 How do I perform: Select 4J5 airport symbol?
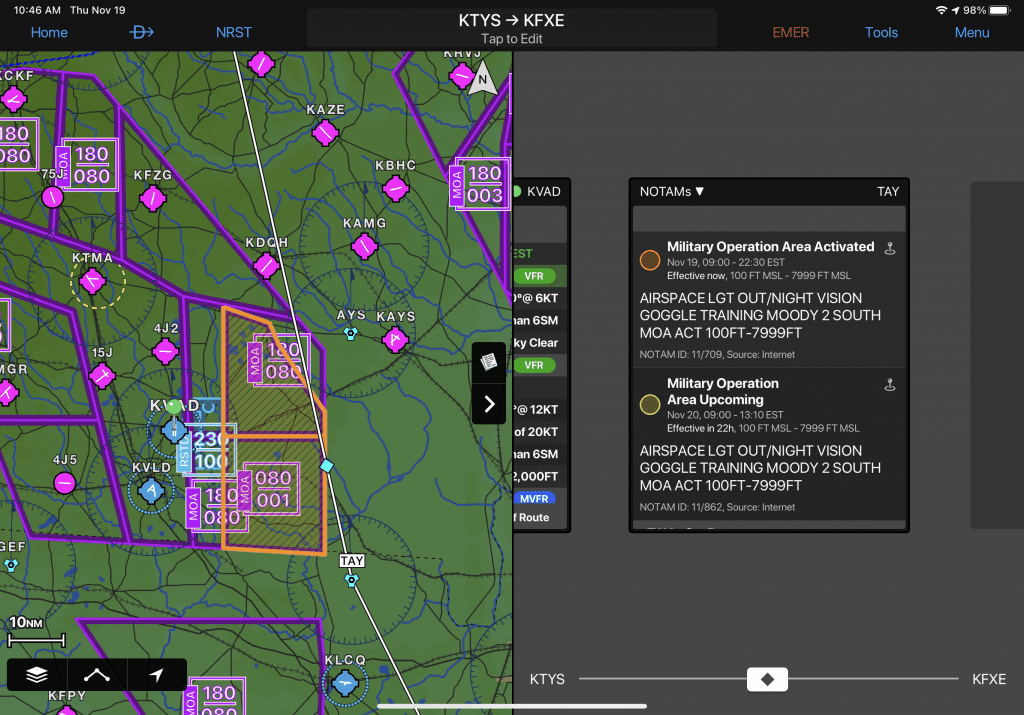tap(64, 483)
